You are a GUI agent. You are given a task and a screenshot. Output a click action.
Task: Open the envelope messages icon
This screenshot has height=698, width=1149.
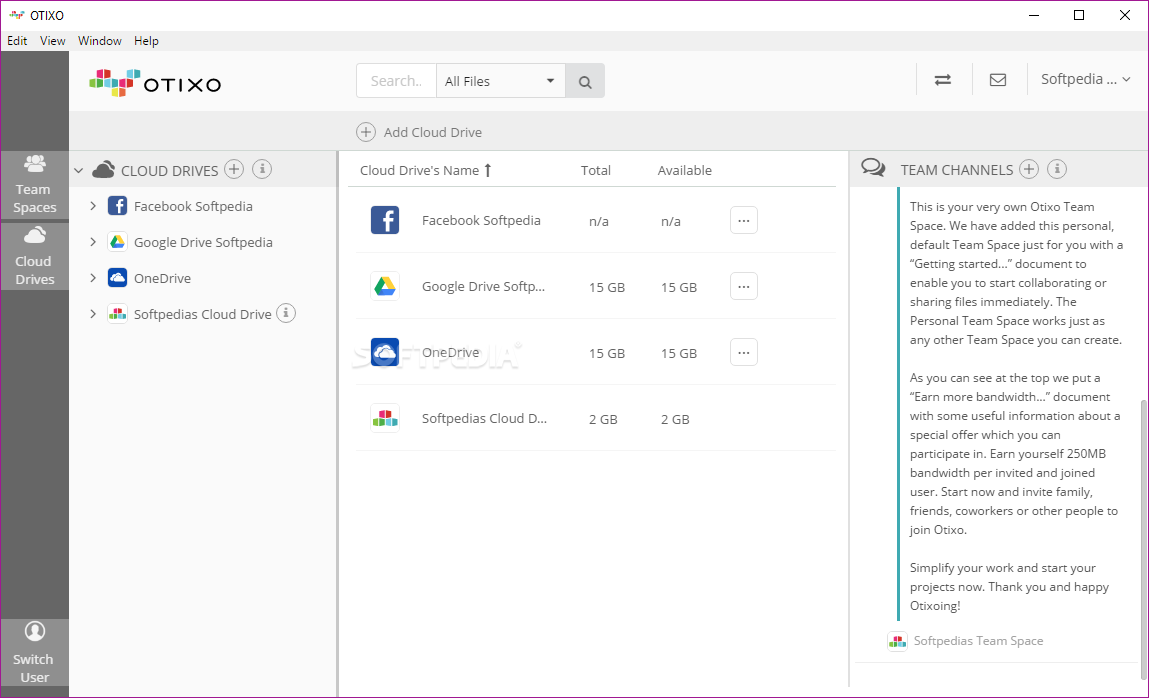point(997,80)
